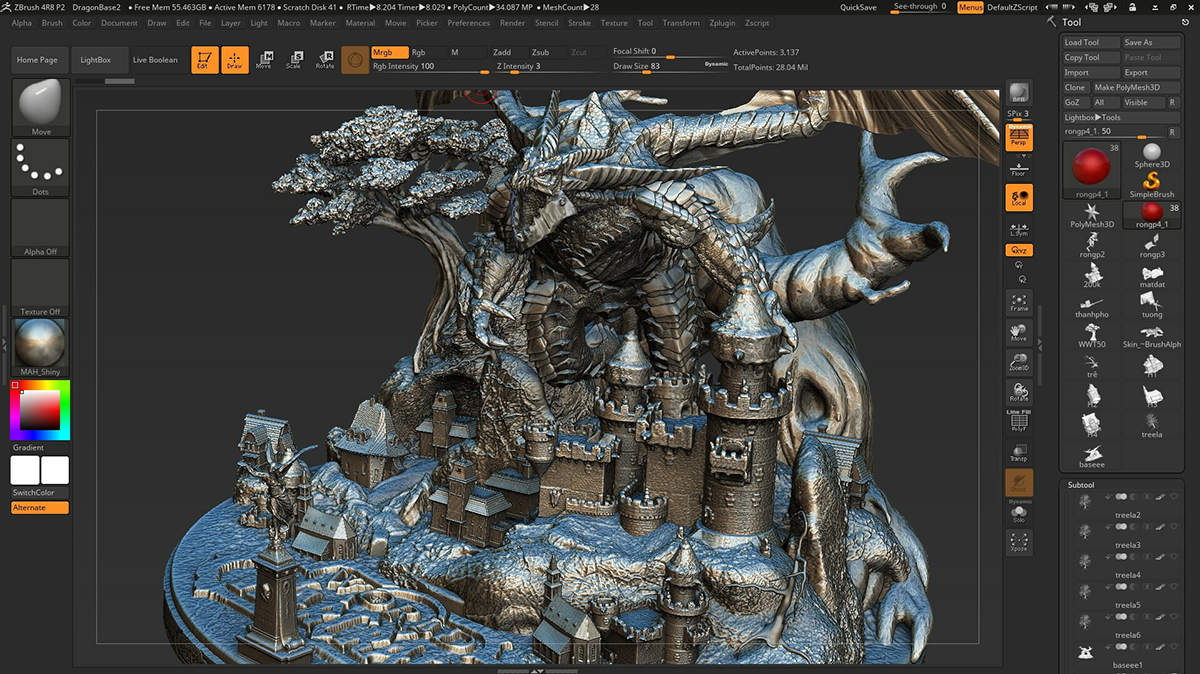1200x674 pixels.
Task: Open the Dots stroke type picker
Action: pos(40,166)
